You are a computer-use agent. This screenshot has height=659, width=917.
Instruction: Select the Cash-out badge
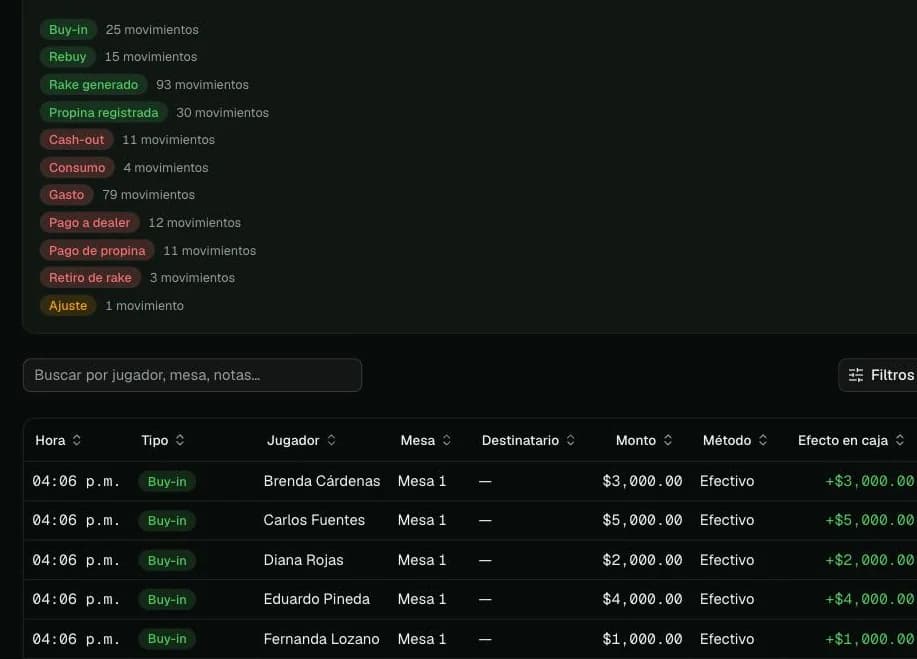76,140
